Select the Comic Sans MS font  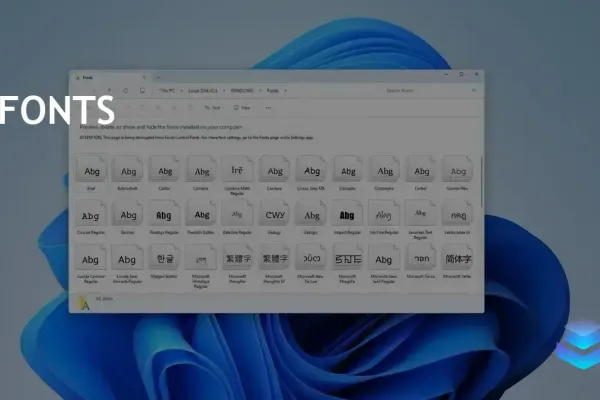pyautogui.click(x=311, y=169)
